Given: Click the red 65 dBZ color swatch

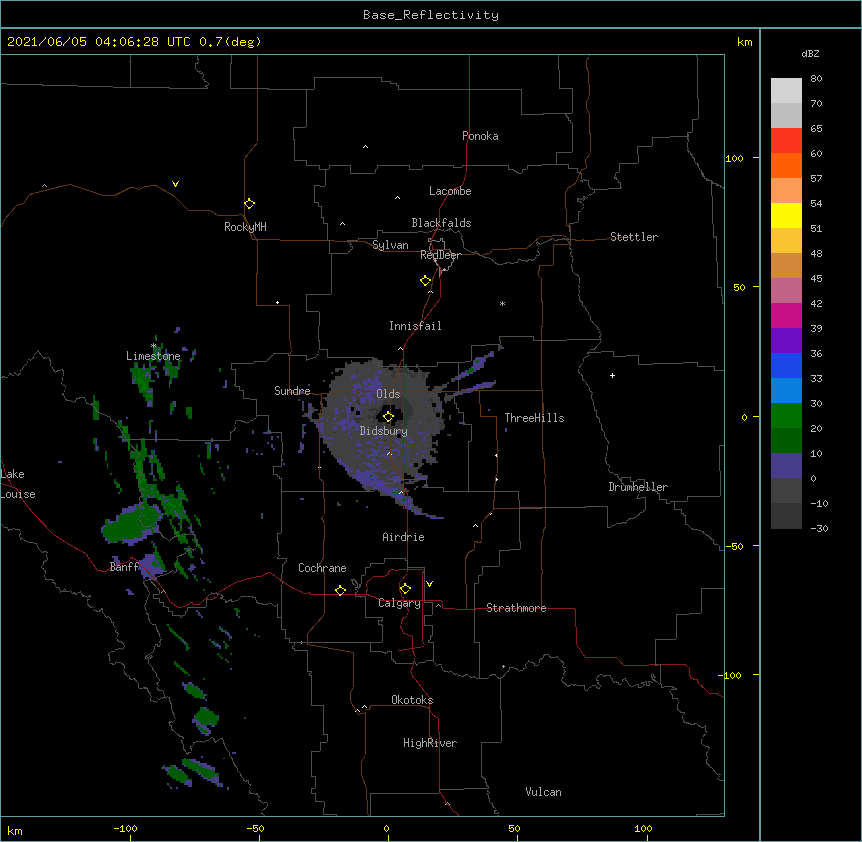Looking at the screenshot, I should tap(786, 140).
